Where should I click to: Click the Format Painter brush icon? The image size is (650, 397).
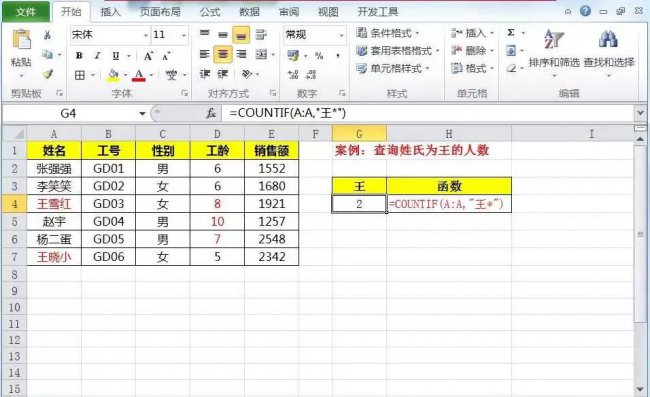point(48,74)
